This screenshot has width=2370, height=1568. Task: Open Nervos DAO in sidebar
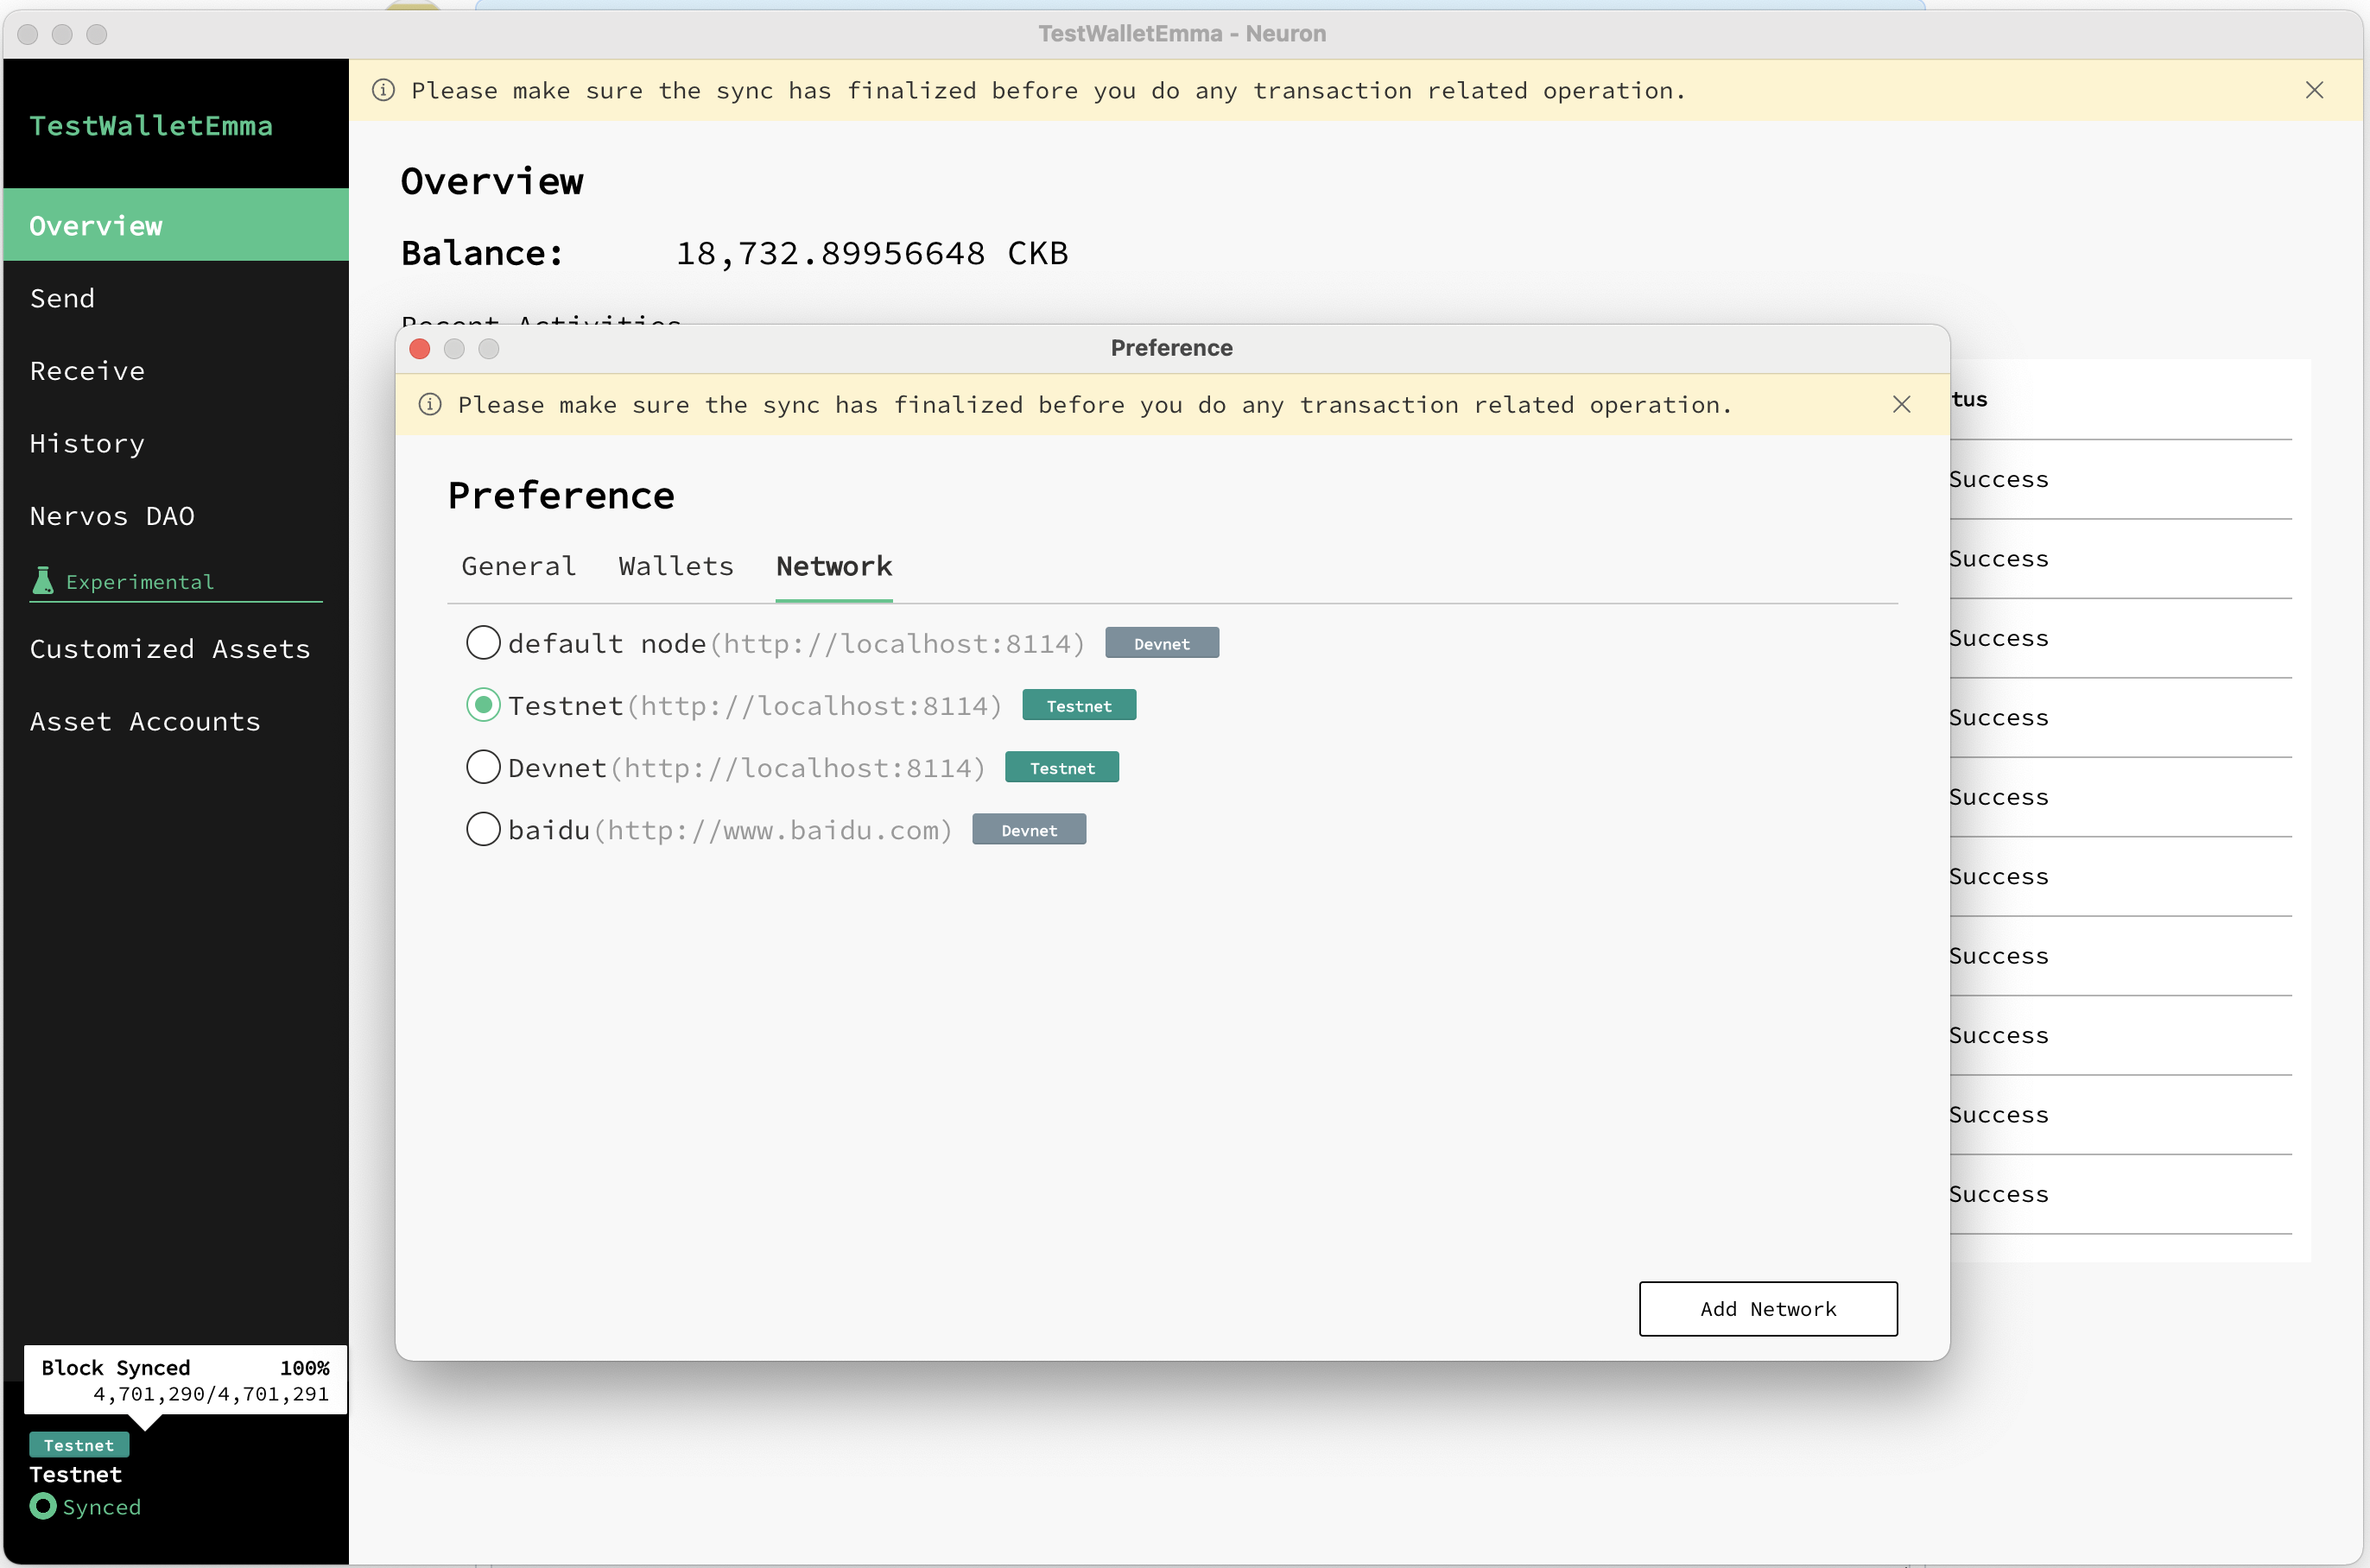point(176,516)
